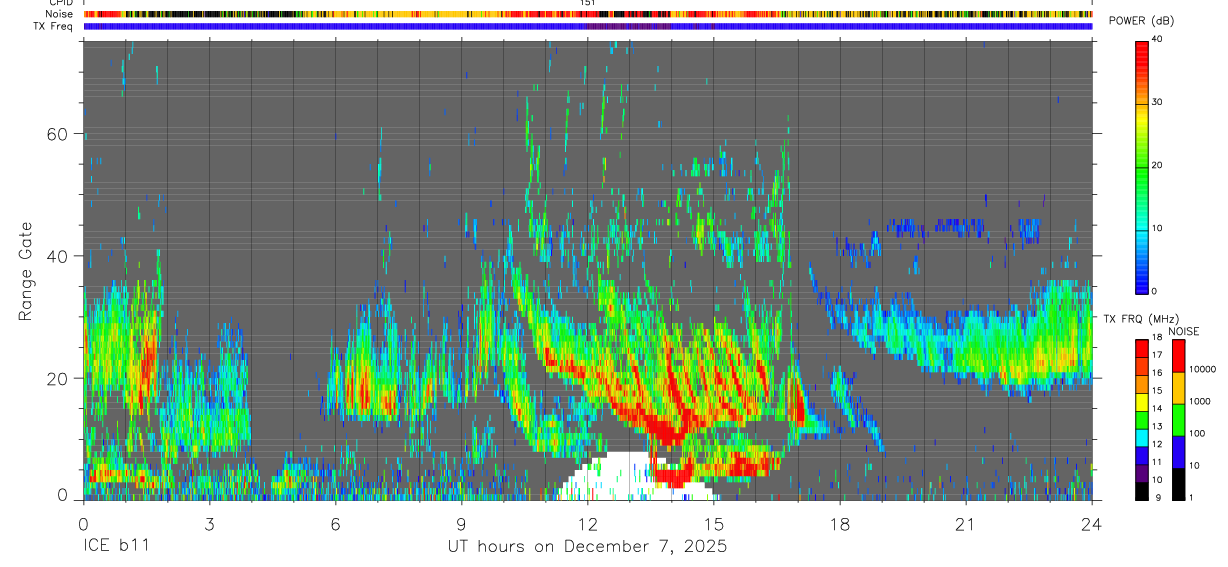This screenshot has width=1228, height=567.
Task: Pick the red 17–18 MHz frequency swatch
Action: click(1141, 349)
